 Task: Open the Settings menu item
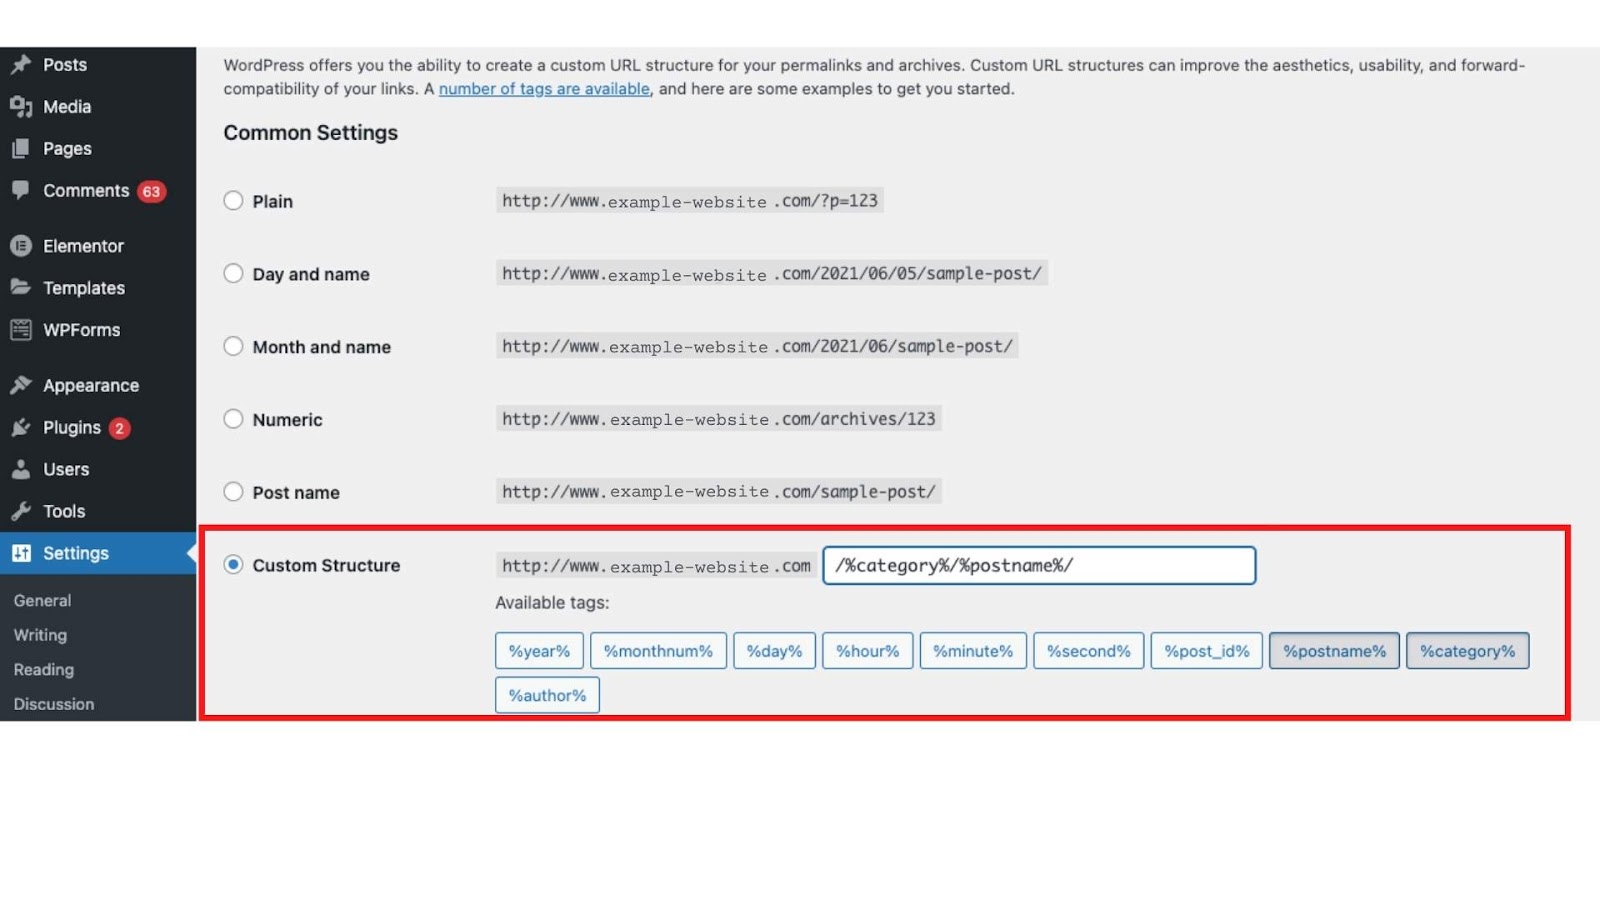98,553
